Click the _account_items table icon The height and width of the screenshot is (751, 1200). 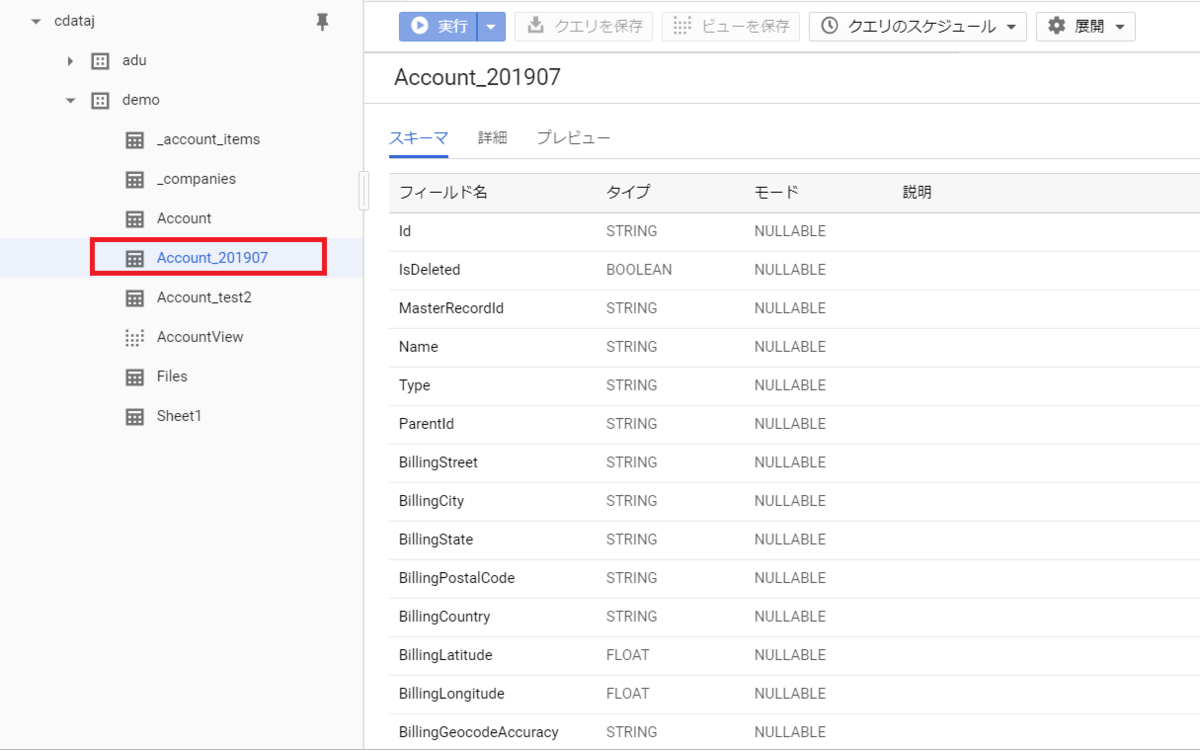pos(135,140)
